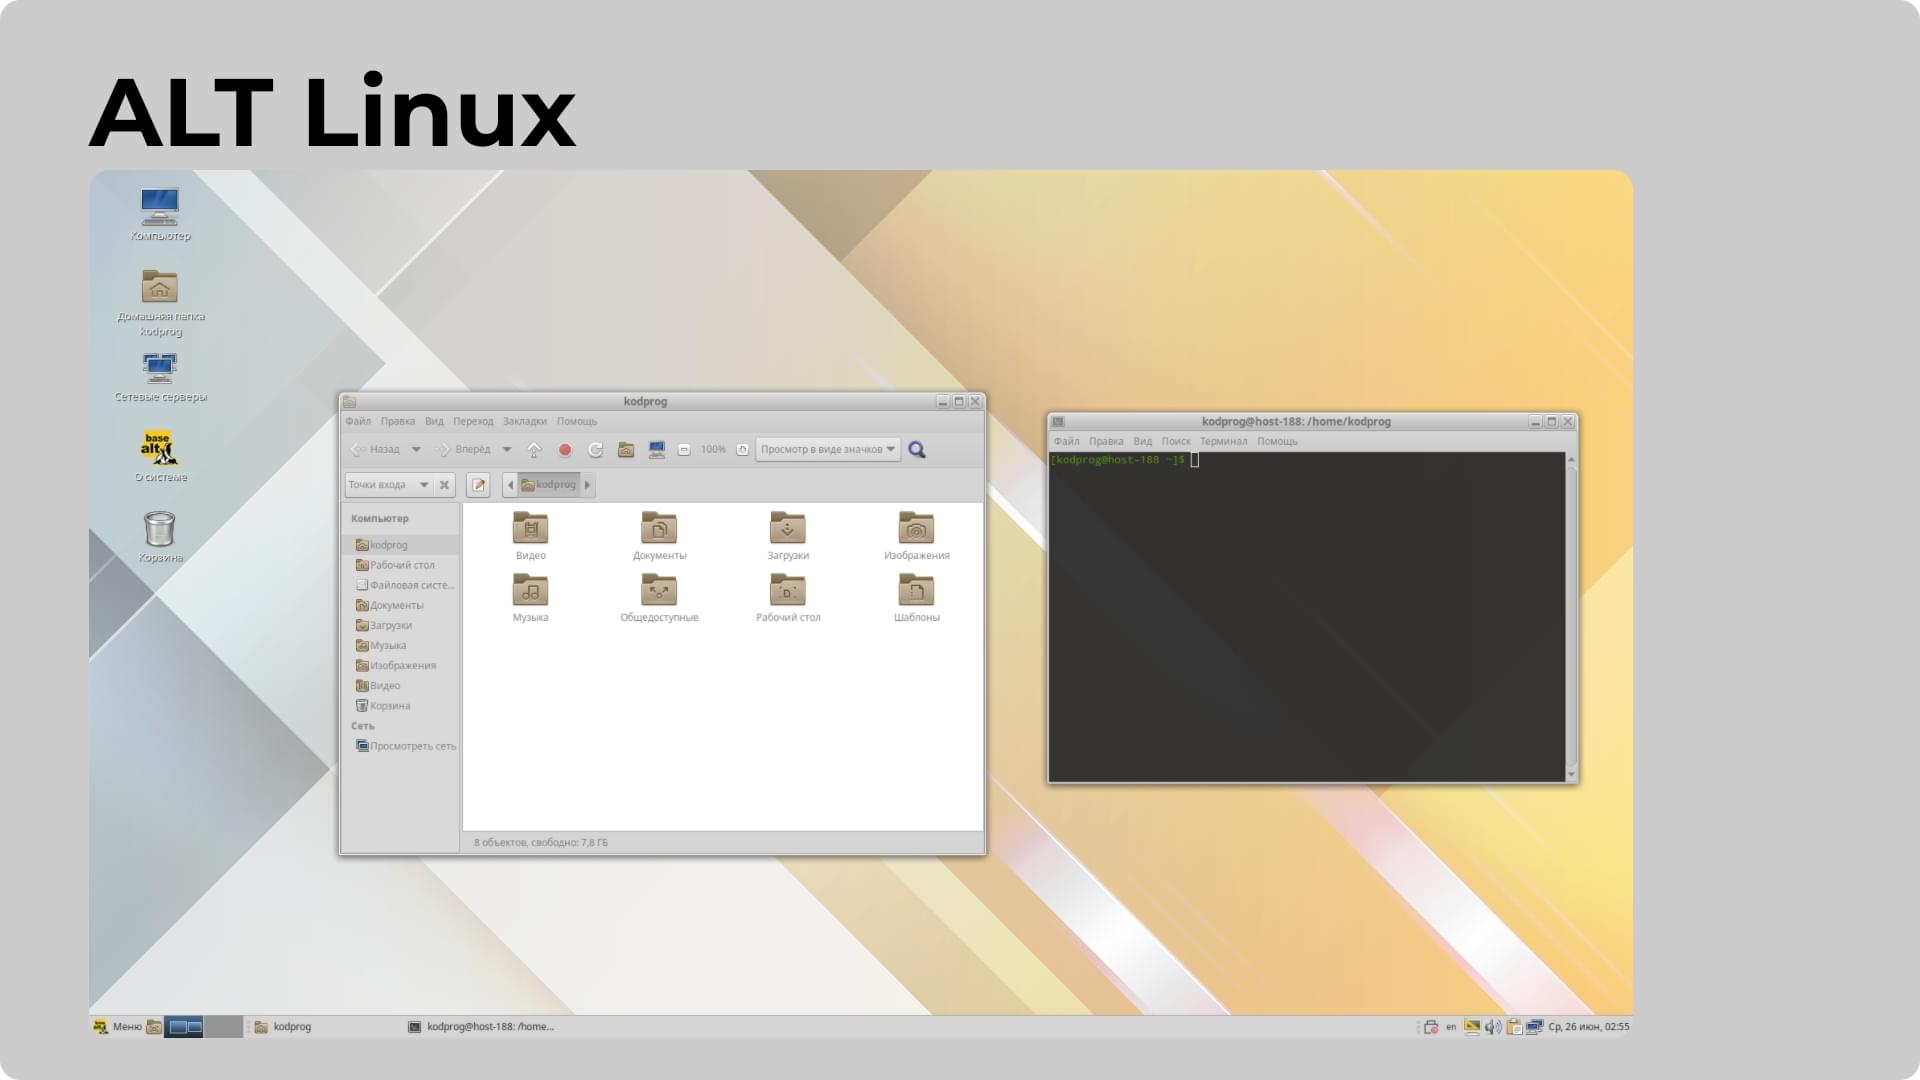Select Музыка in the sidebar
This screenshot has width=1920, height=1080.
coord(400,645)
